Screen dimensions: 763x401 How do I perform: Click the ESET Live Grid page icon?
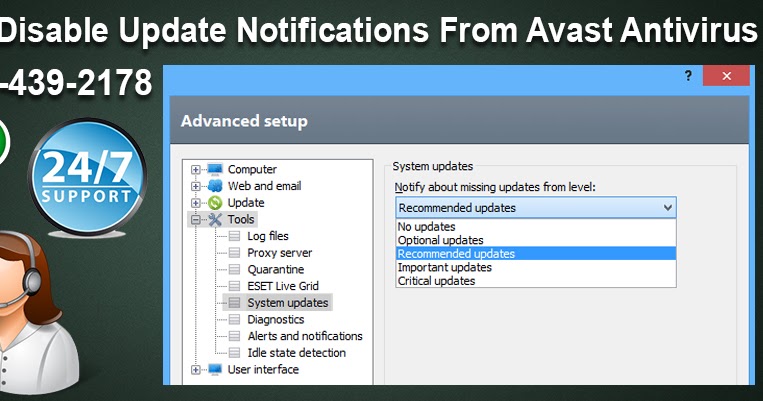(x=235, y=286)
